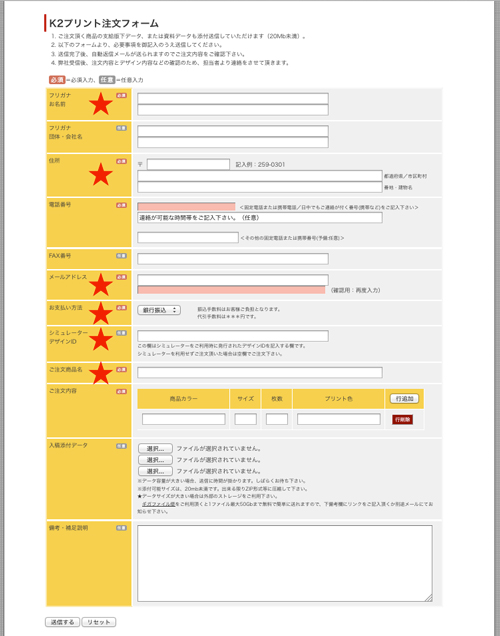Click the 行追加 button
This screenshot has width=500, height=636.
tap(404, 399)
